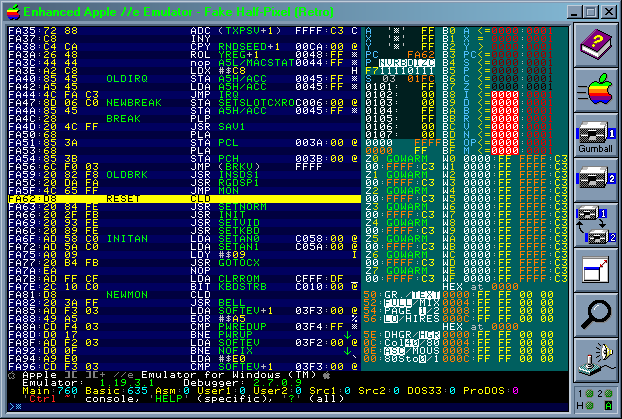
Task: Click the emulator title bar app icon
Action: tap(12, 11)
